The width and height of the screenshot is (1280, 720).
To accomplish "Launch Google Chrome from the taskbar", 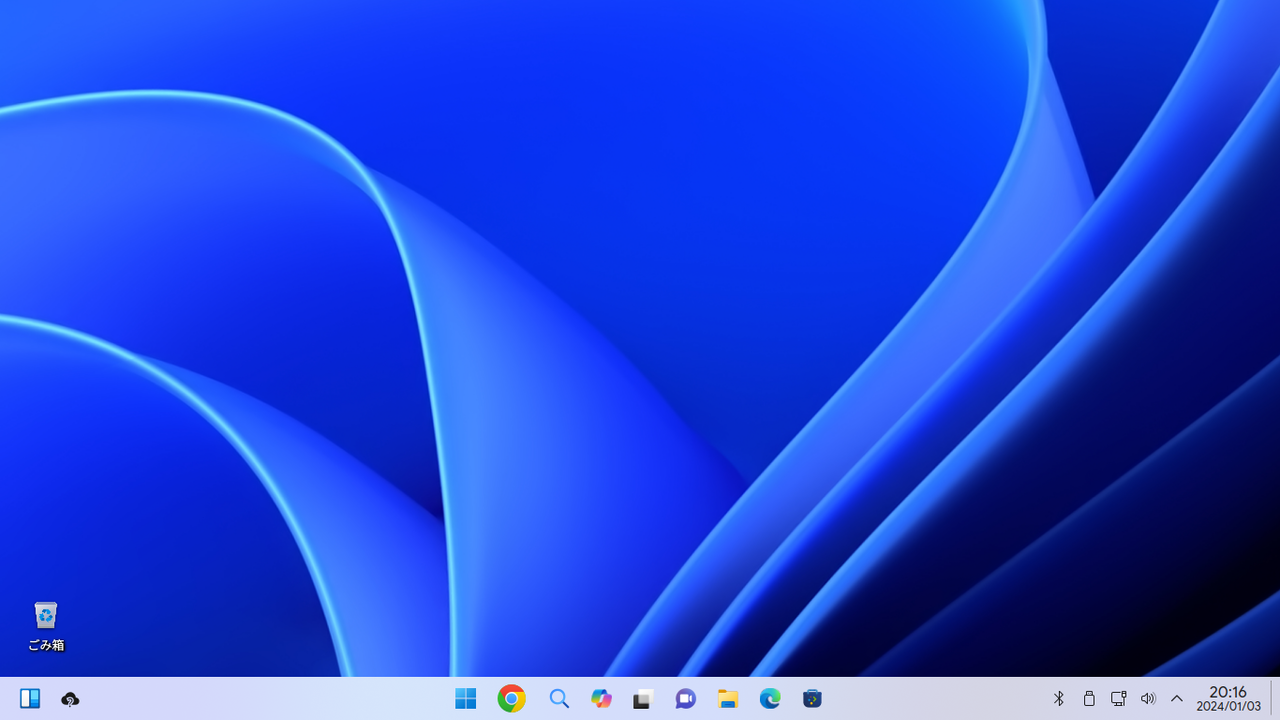I will click(512, 699).
